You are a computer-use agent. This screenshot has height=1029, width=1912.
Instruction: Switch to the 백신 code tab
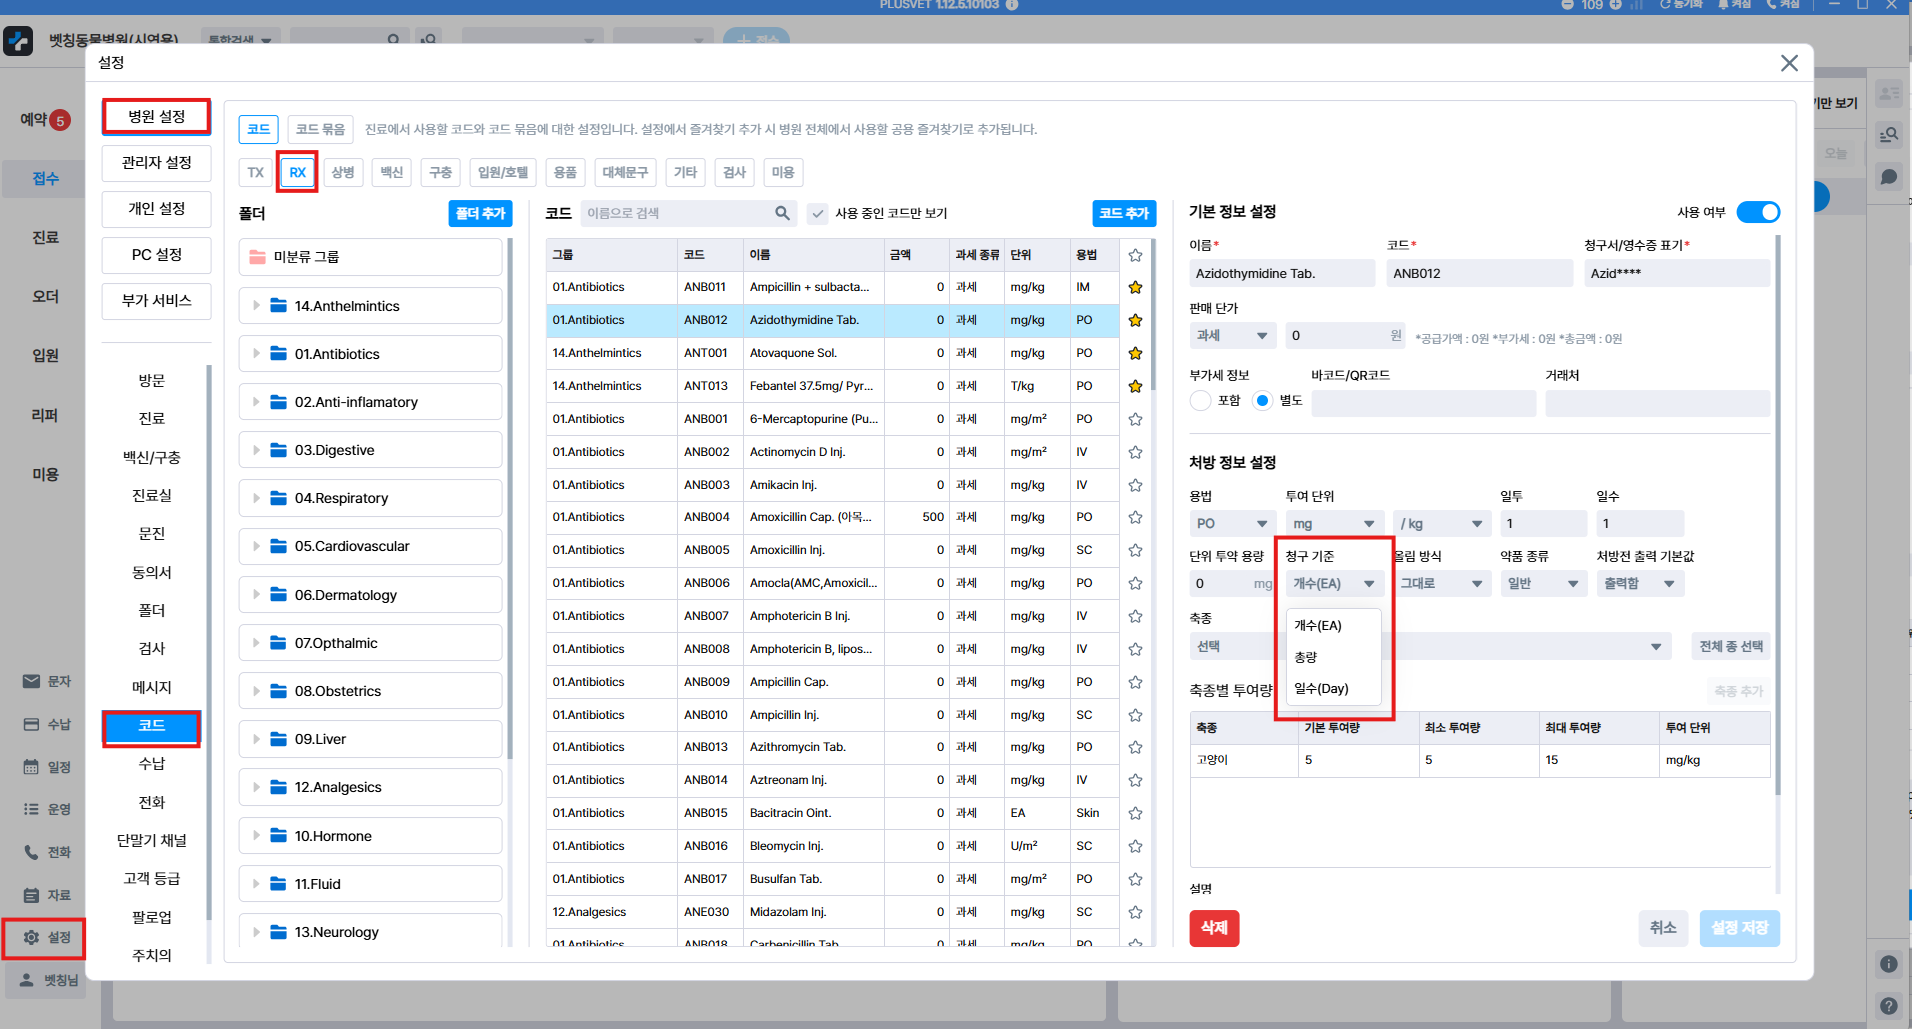pos(391,172)
